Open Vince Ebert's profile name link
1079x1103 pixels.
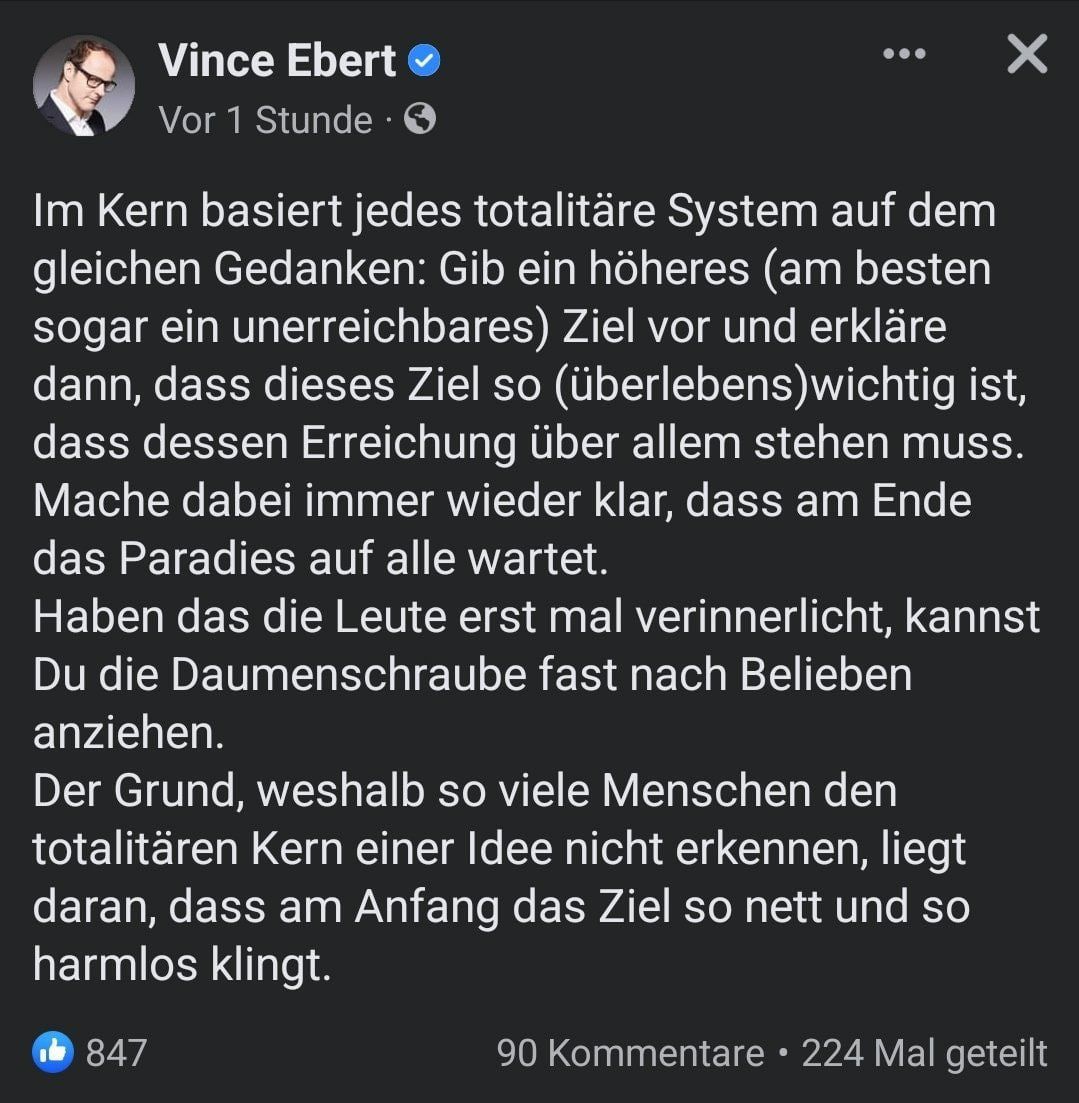(x=278, y=60)
